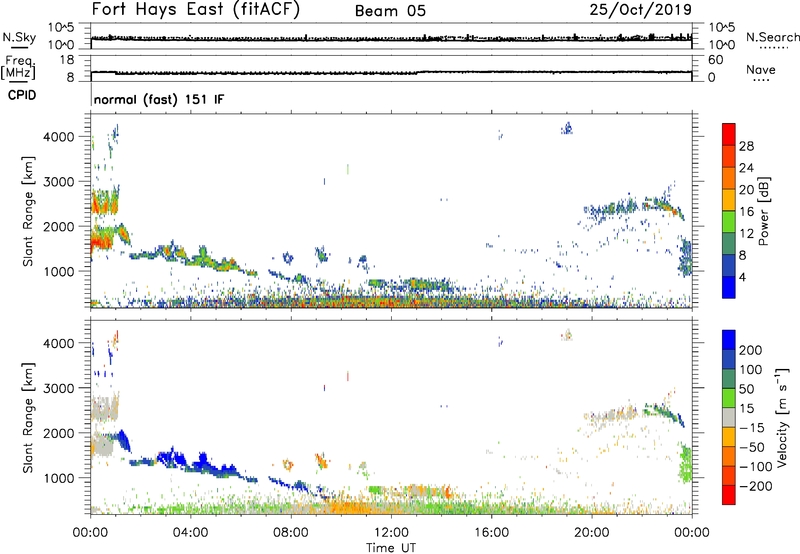Click the '20:00' time axis tick label
This screenshot has height=554, width=800.
(x=592, y=533)
